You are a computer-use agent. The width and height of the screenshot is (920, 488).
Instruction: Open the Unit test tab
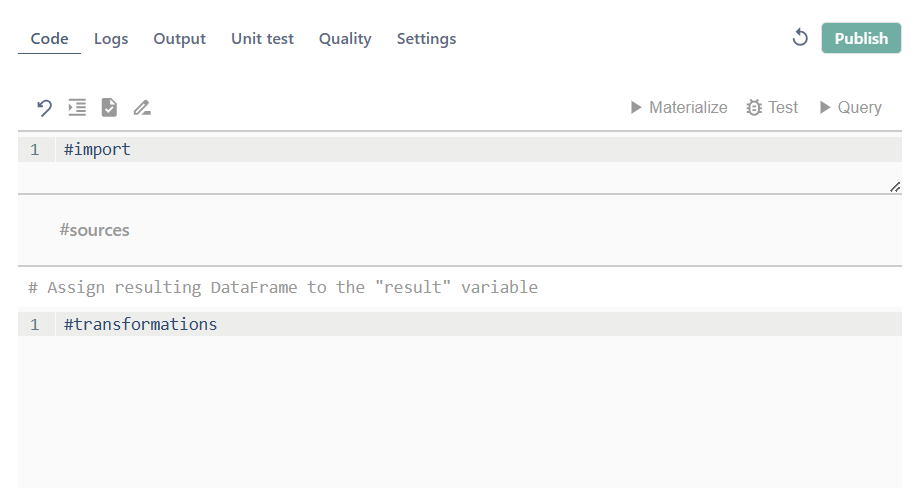[262, 39]
